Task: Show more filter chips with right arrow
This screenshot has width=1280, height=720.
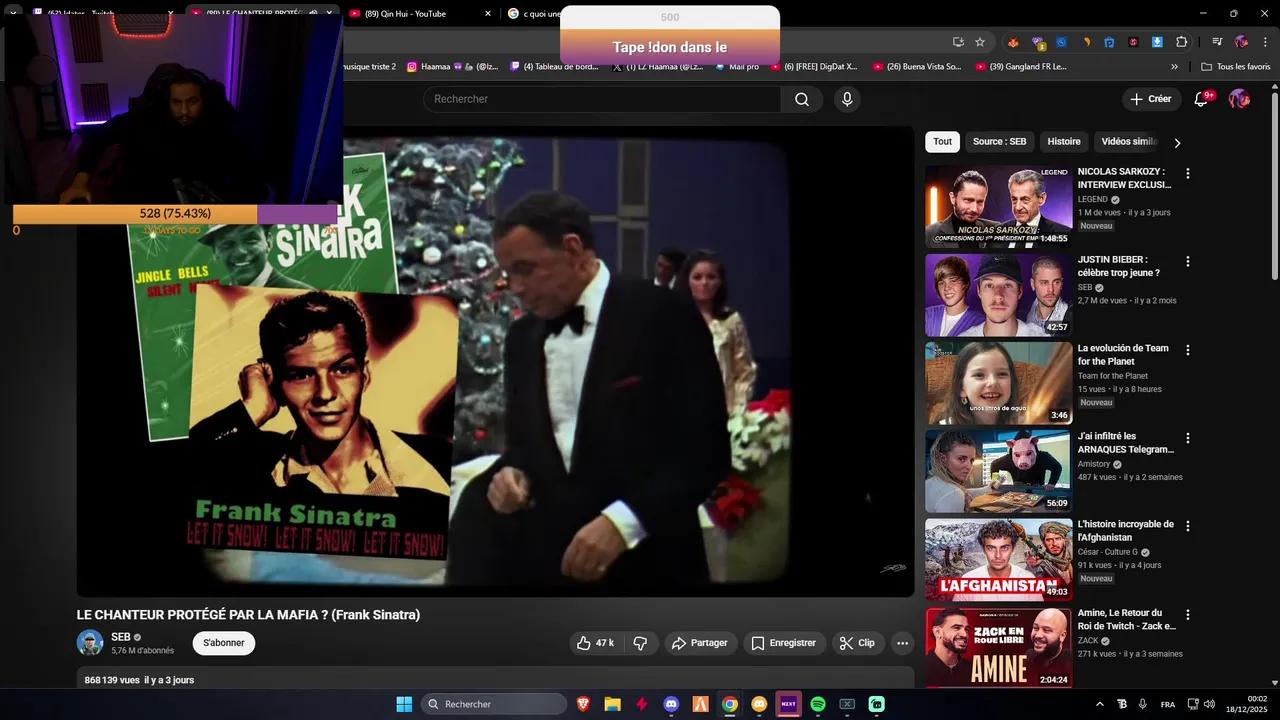Action: [1177, 143]
